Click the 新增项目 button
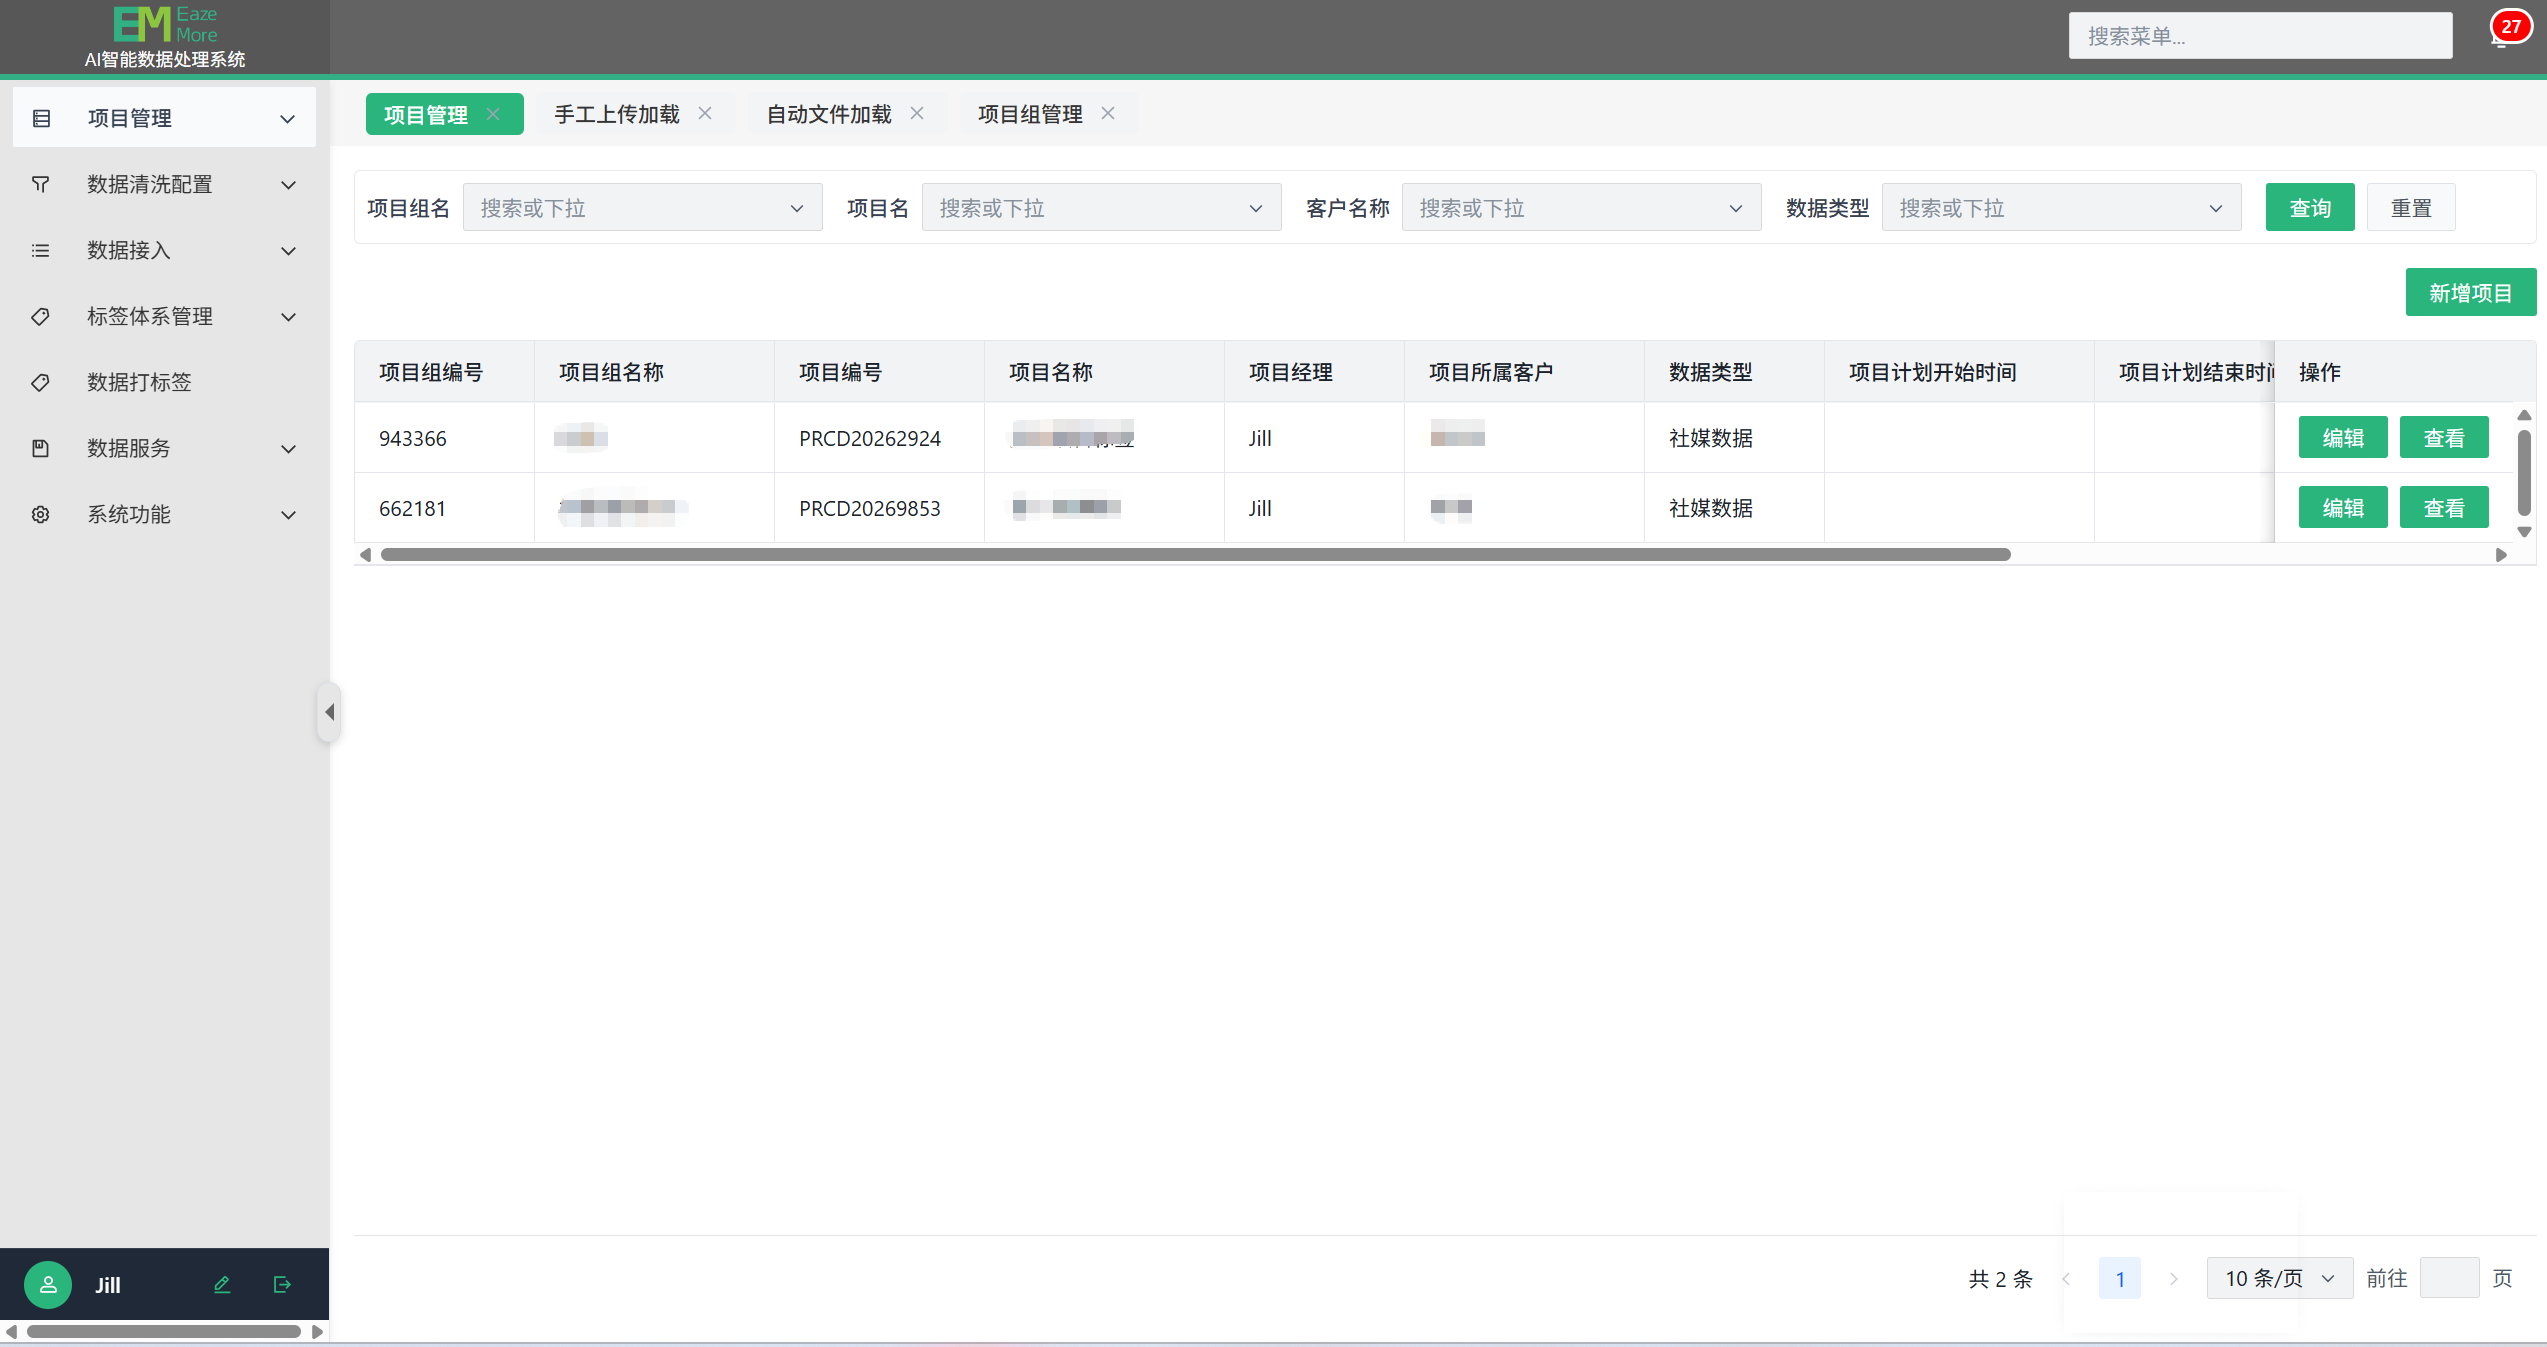 [x=2471, y=293]
